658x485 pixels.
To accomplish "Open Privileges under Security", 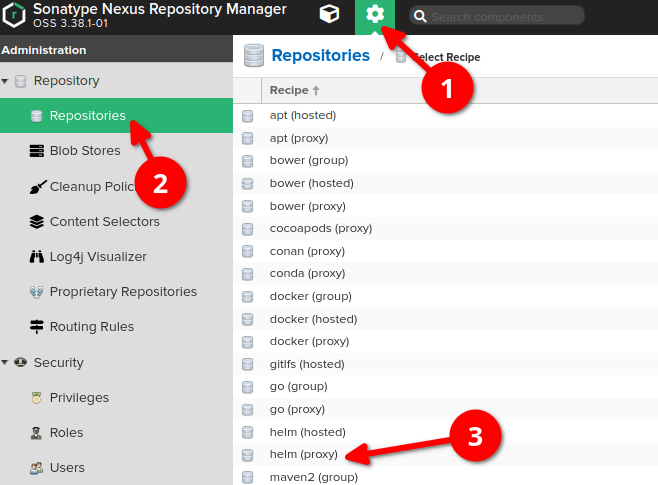I will click(79, 397).
